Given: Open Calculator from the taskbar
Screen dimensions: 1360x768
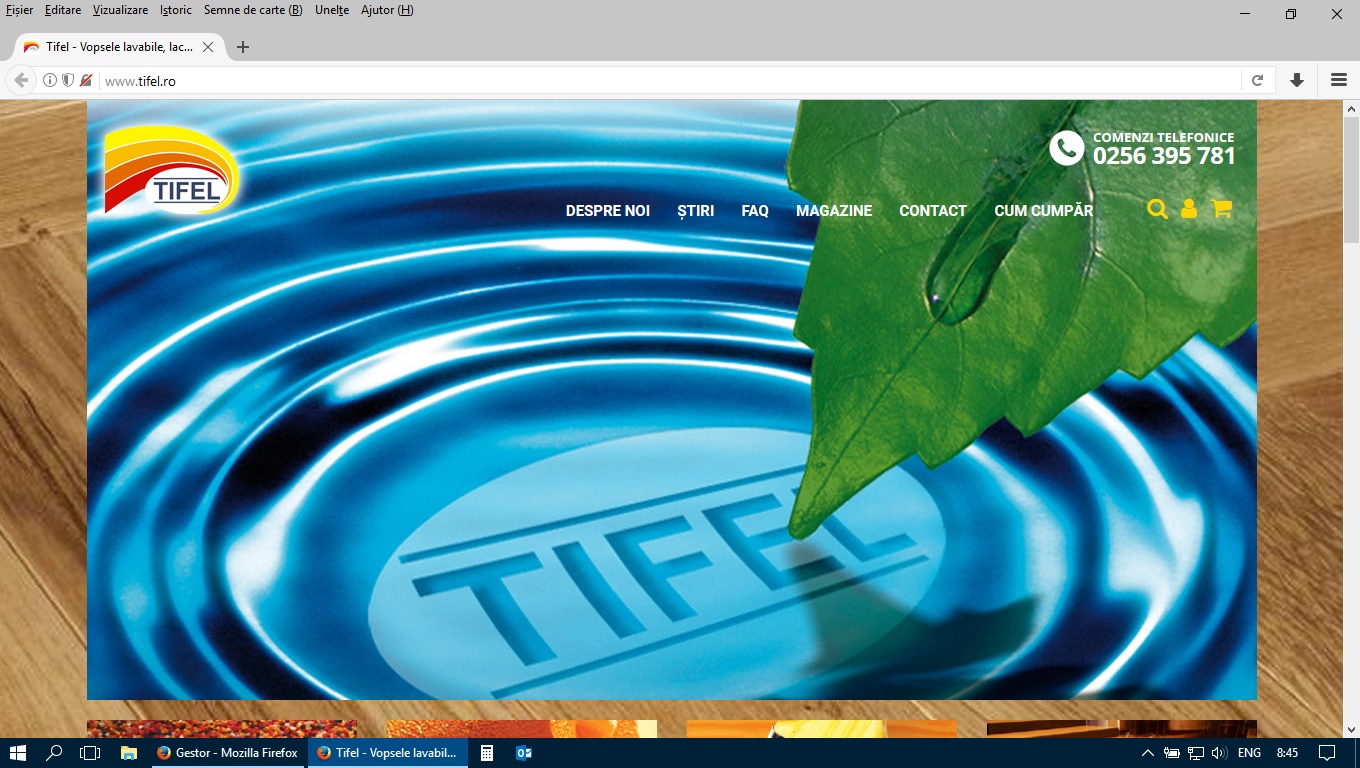Looking at the screenshot, I should click(487, 753).
